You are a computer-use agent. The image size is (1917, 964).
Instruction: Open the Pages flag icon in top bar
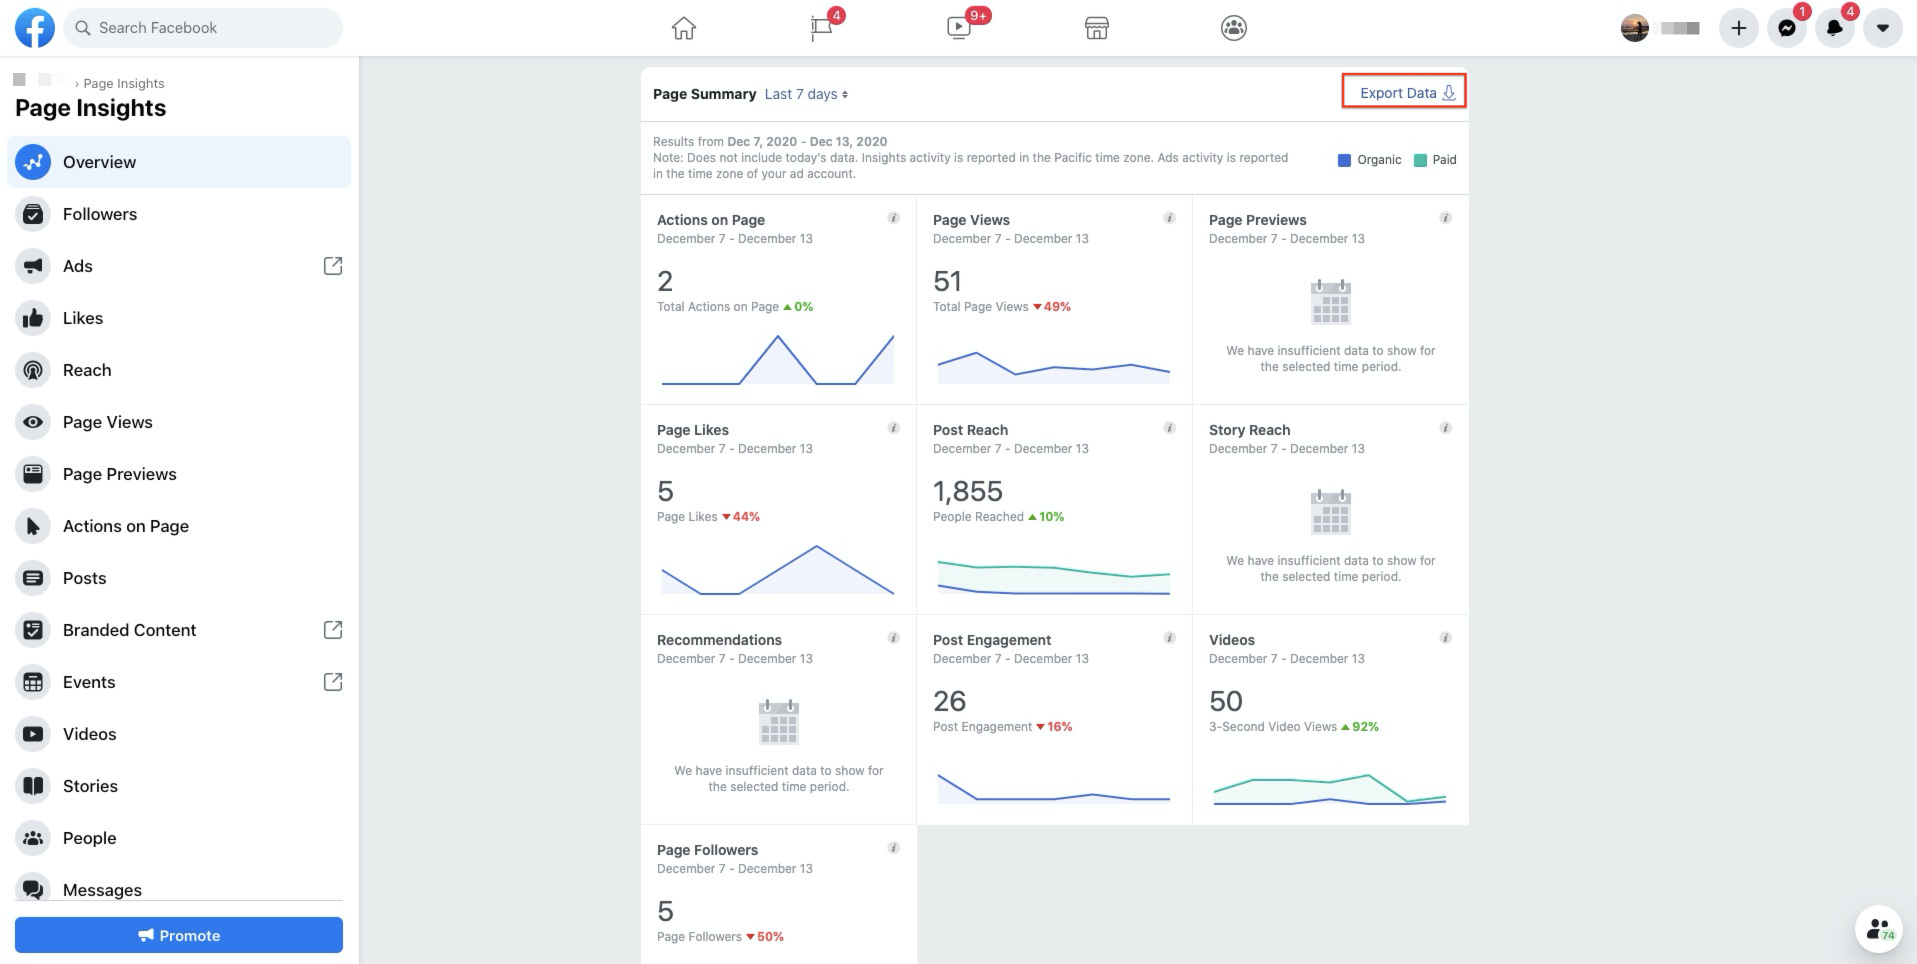[821, 28]
